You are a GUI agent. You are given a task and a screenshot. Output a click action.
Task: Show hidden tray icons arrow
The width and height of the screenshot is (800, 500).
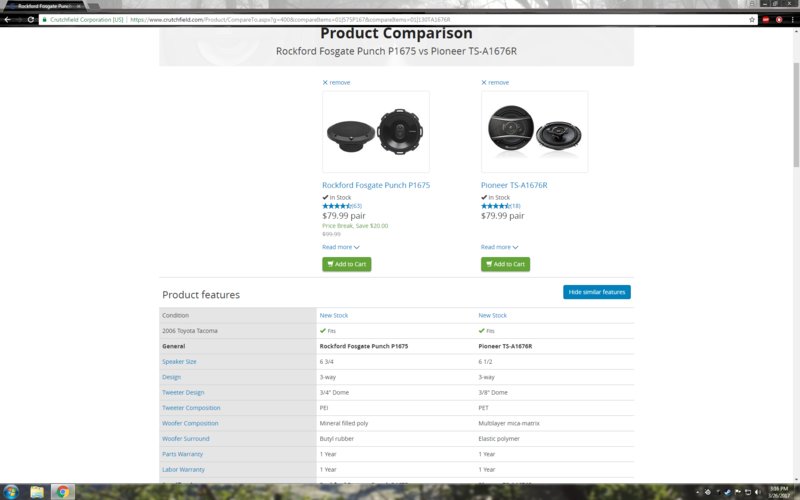698,492
